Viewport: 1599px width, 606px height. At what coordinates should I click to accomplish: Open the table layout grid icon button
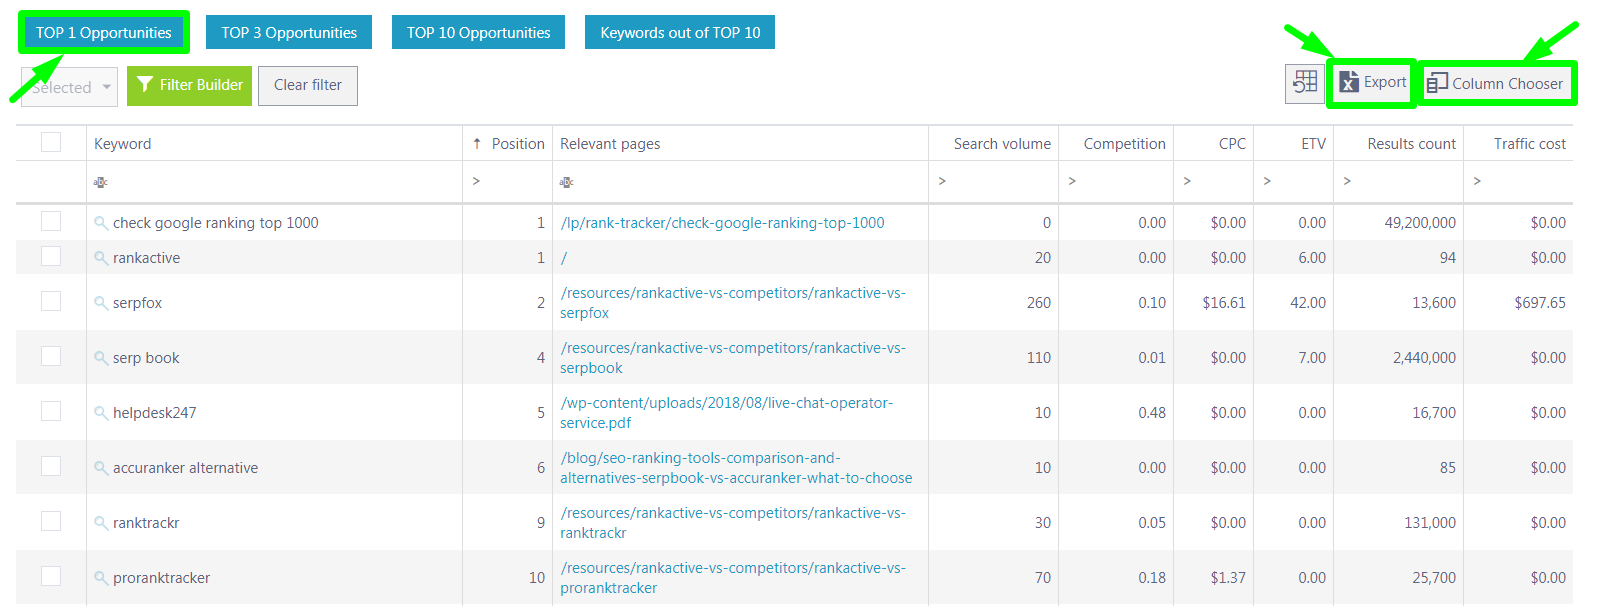coord(1305,83)
